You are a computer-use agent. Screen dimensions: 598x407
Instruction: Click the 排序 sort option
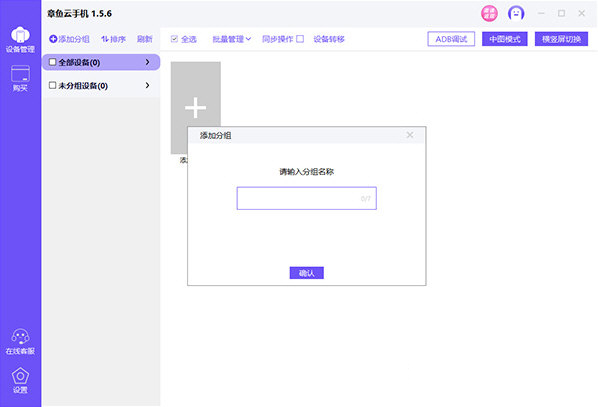point(113,39)
